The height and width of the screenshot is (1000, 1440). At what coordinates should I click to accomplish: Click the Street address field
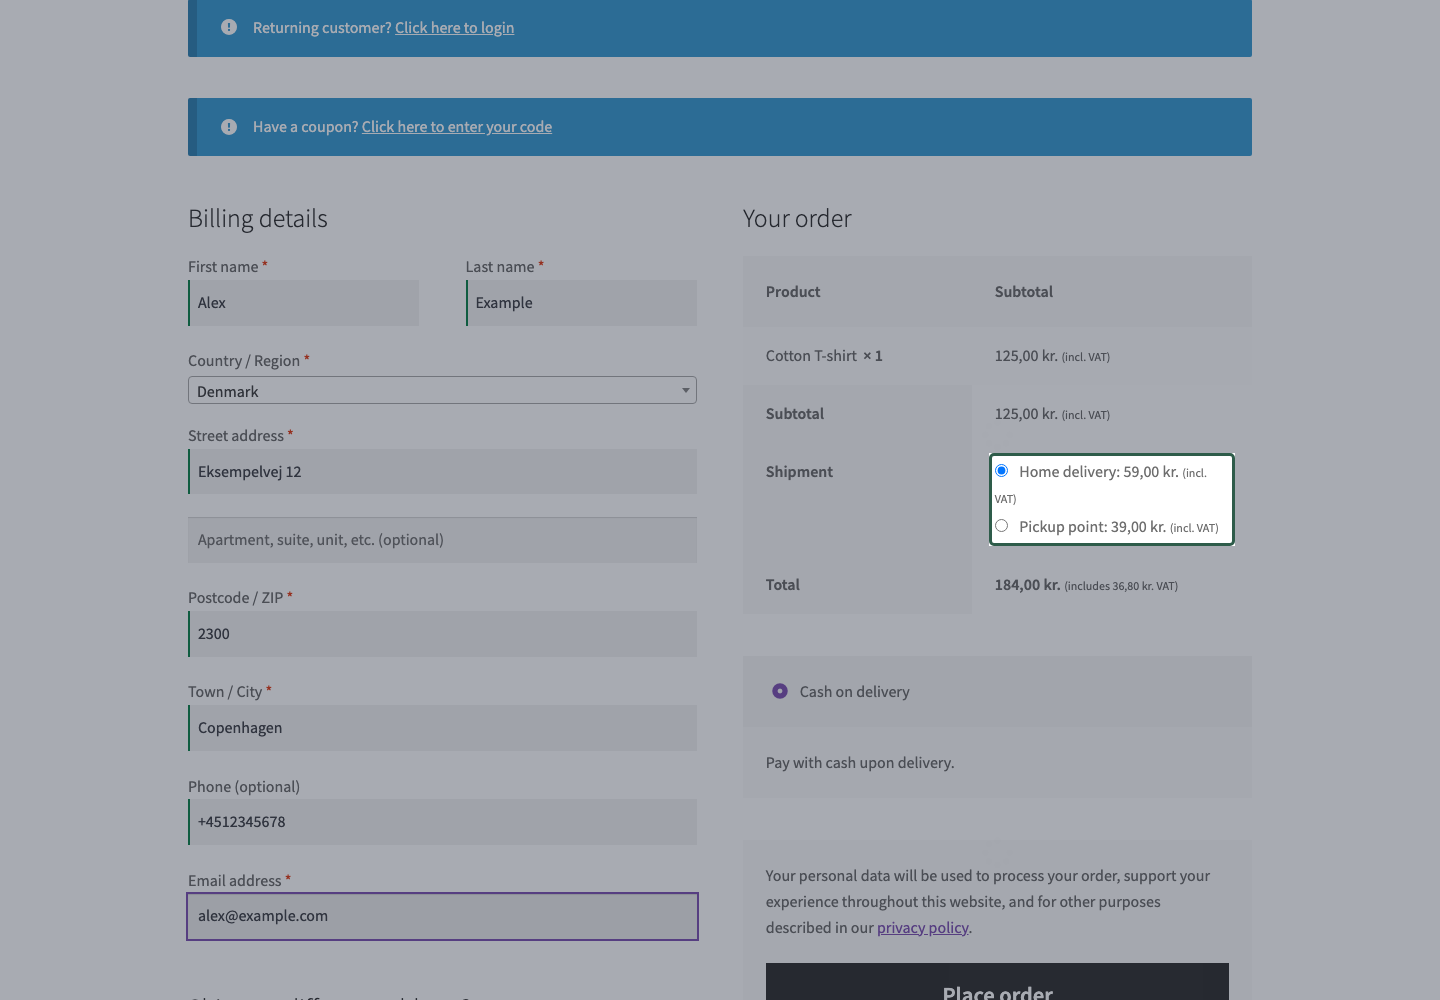tap(442, 472)
